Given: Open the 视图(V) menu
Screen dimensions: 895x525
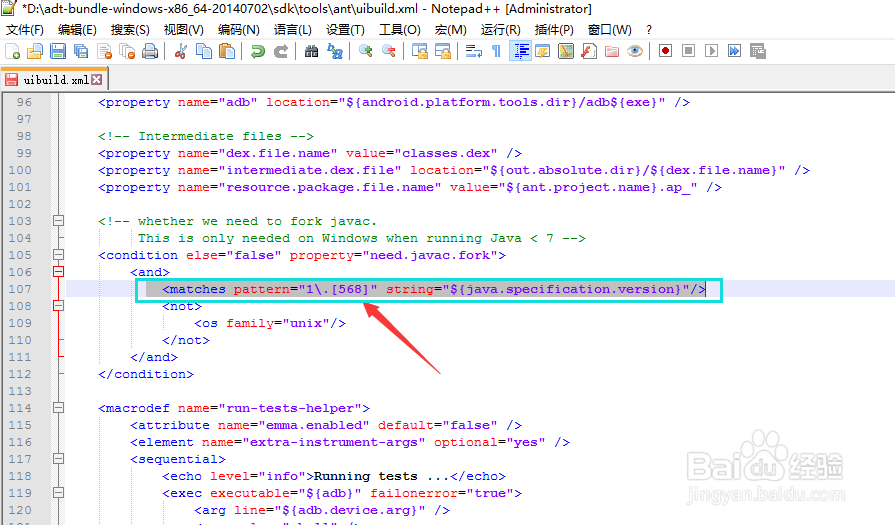Looking at the screenshot, I should click(x=183, y=30).
